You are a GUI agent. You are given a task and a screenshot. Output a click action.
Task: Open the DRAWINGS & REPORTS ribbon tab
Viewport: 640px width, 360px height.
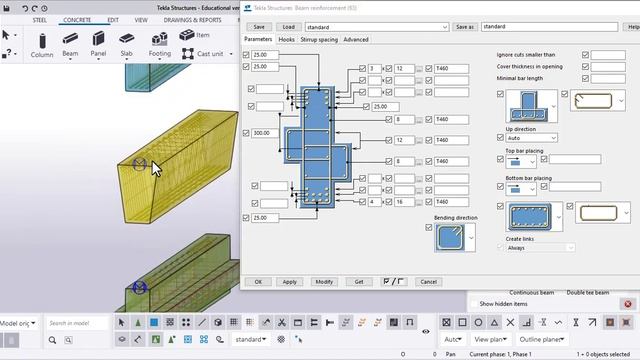point(192,20)
